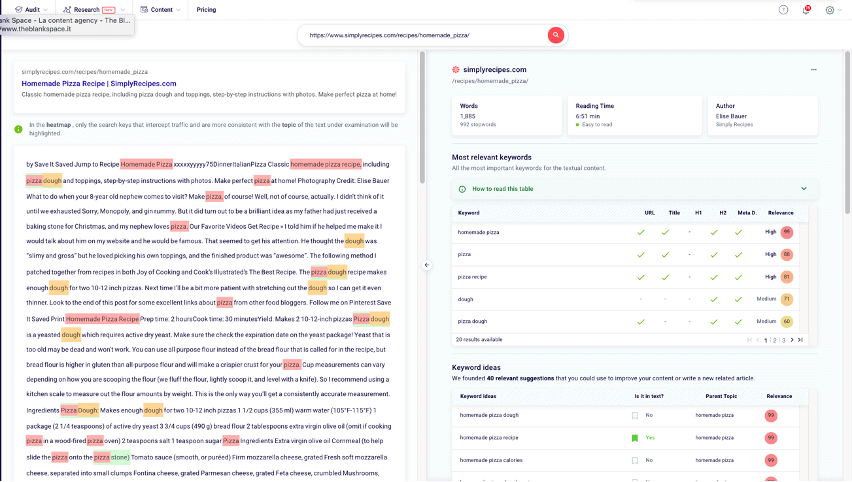Click '20 results available' text

tap(479, 340)
